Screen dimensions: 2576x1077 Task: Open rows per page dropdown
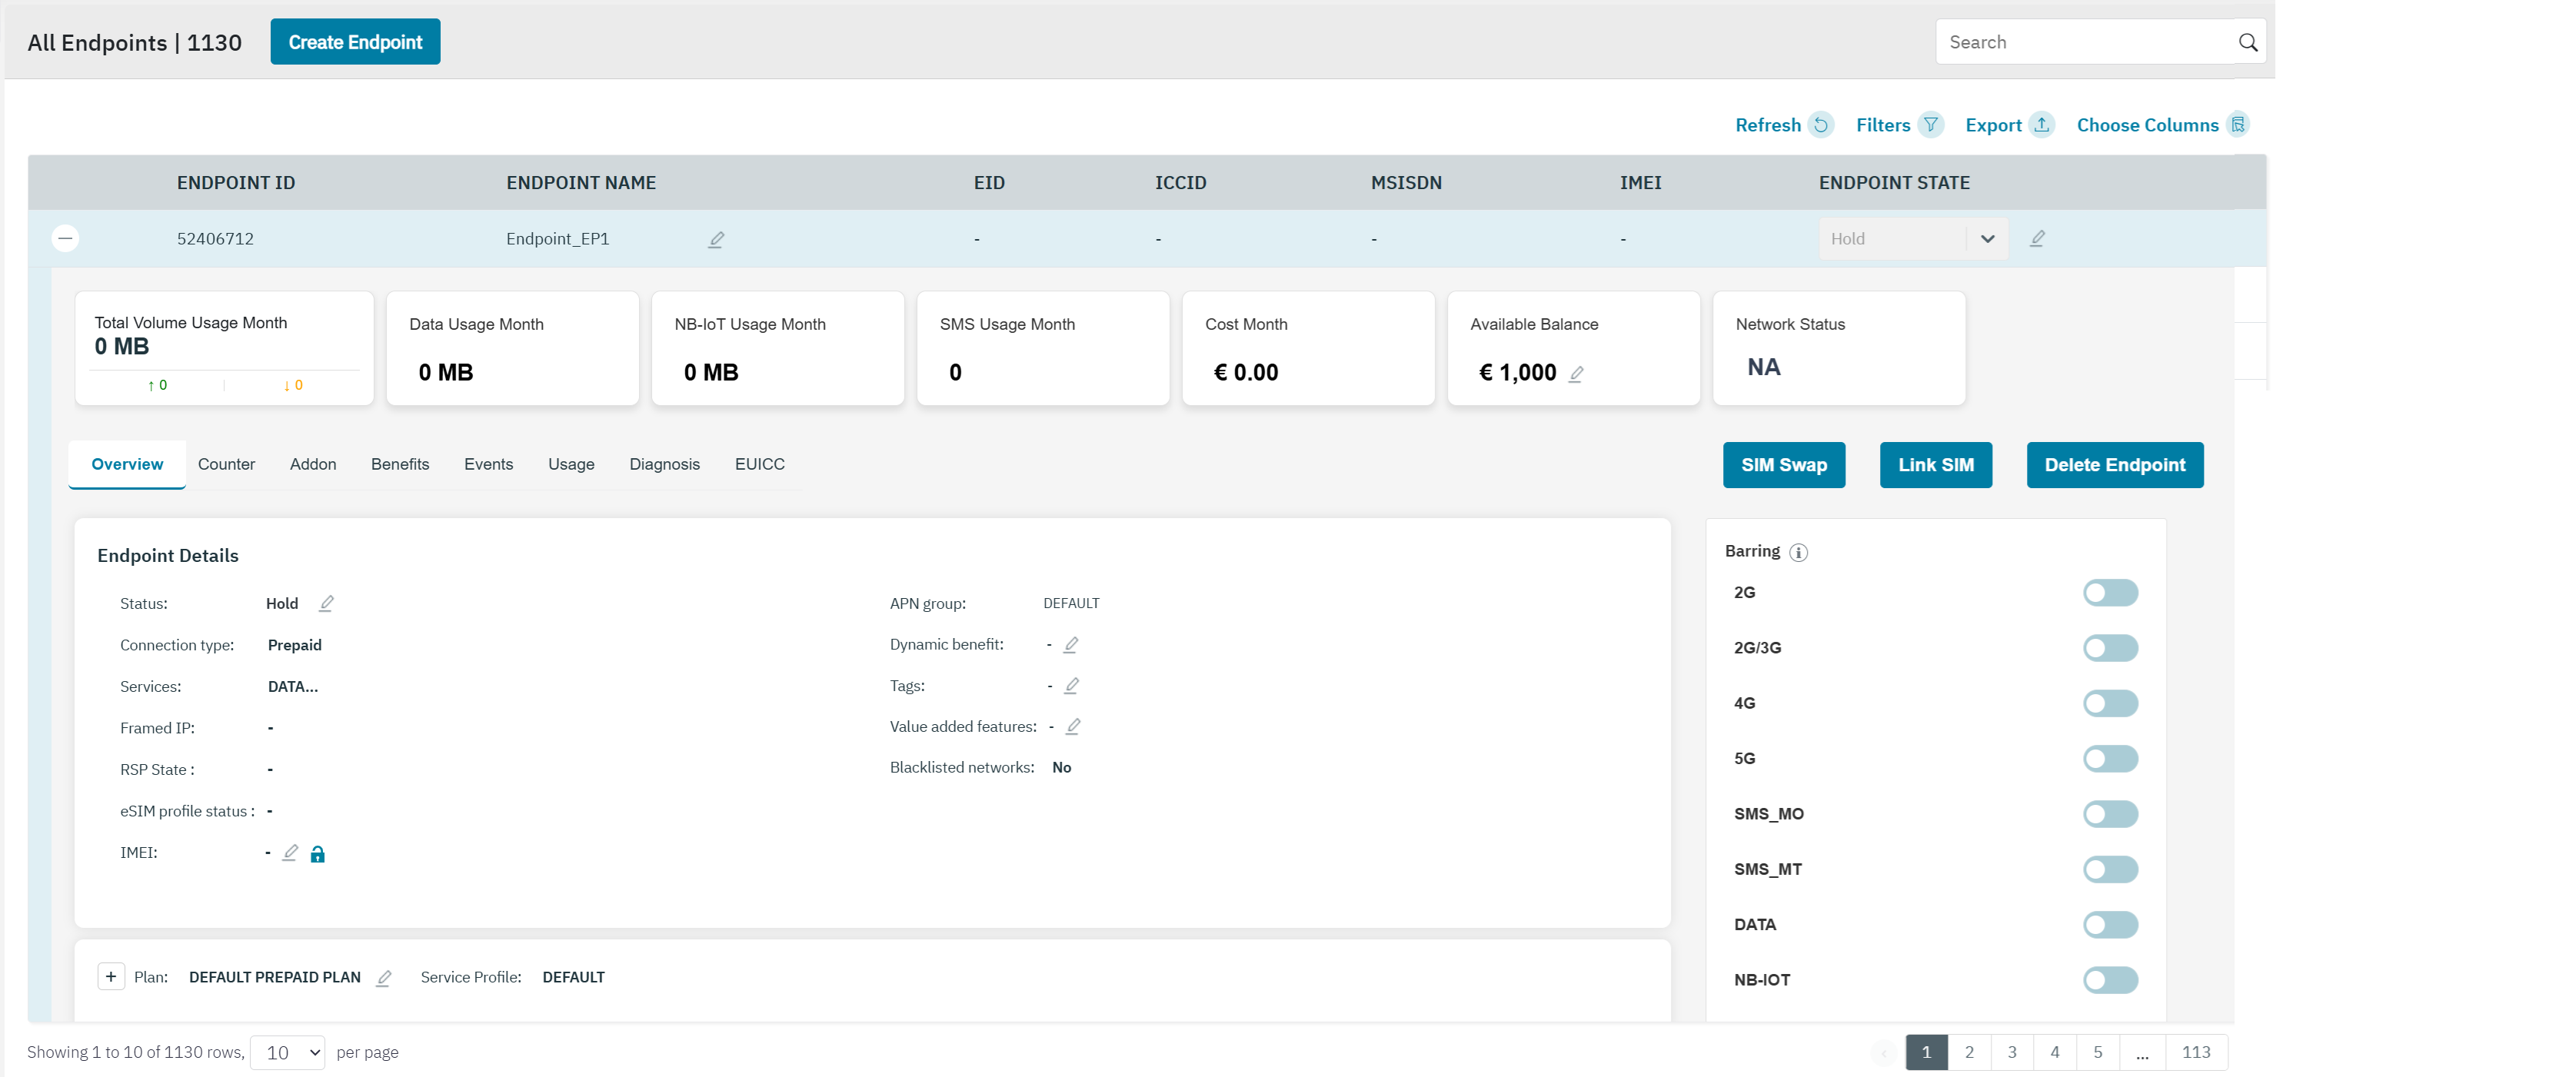(x=288, y=1052)
